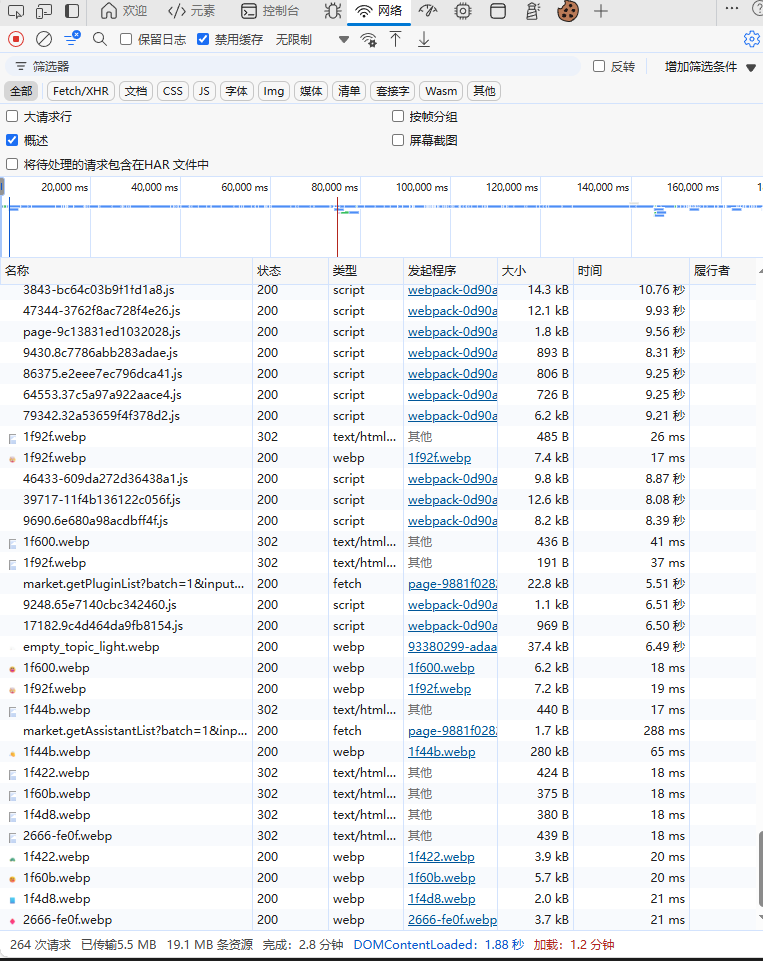Open the bug-shaped Sources panel icon
The height and width of the screenshot is (961, 763).
[x=332, y=11]
